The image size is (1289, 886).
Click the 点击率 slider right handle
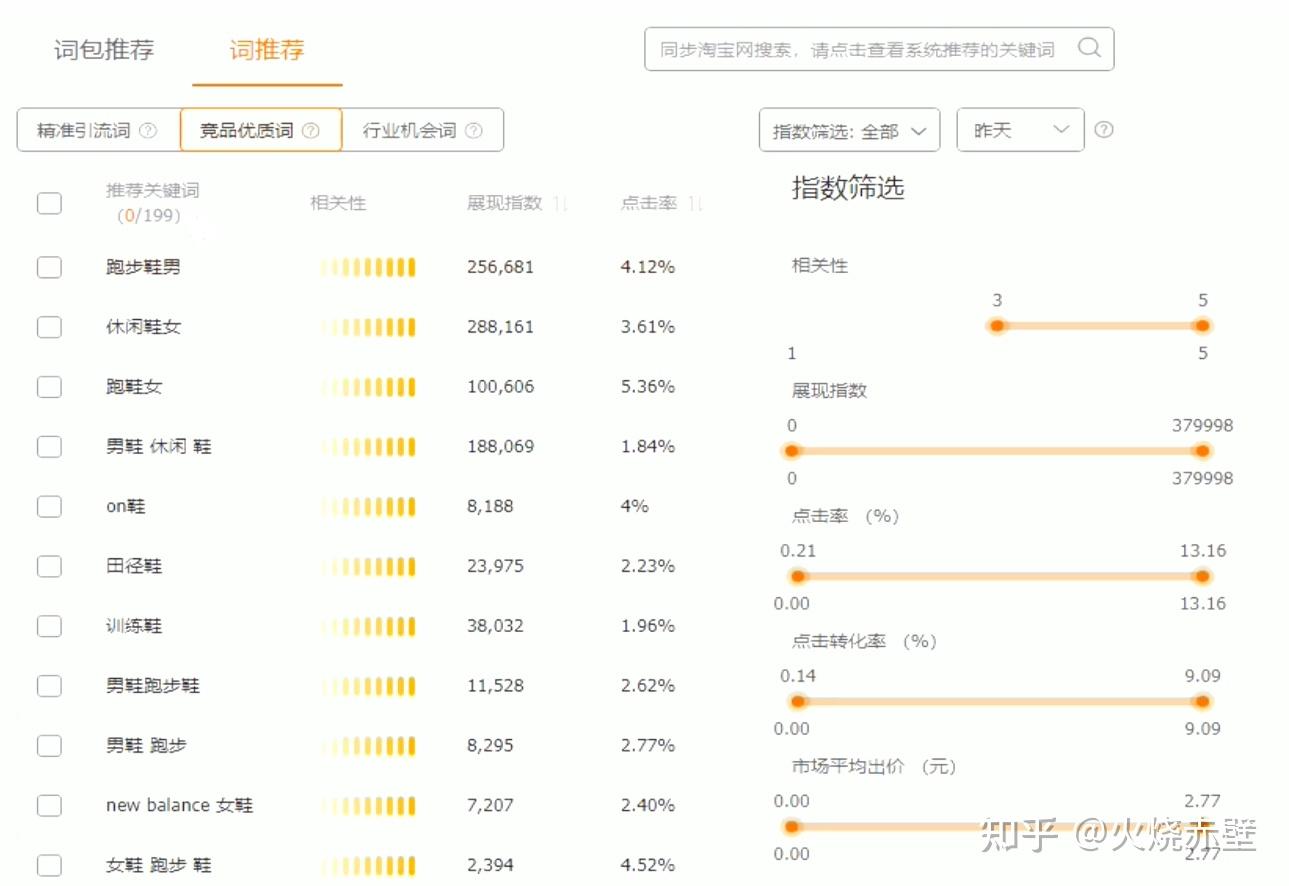point(1203,576)
